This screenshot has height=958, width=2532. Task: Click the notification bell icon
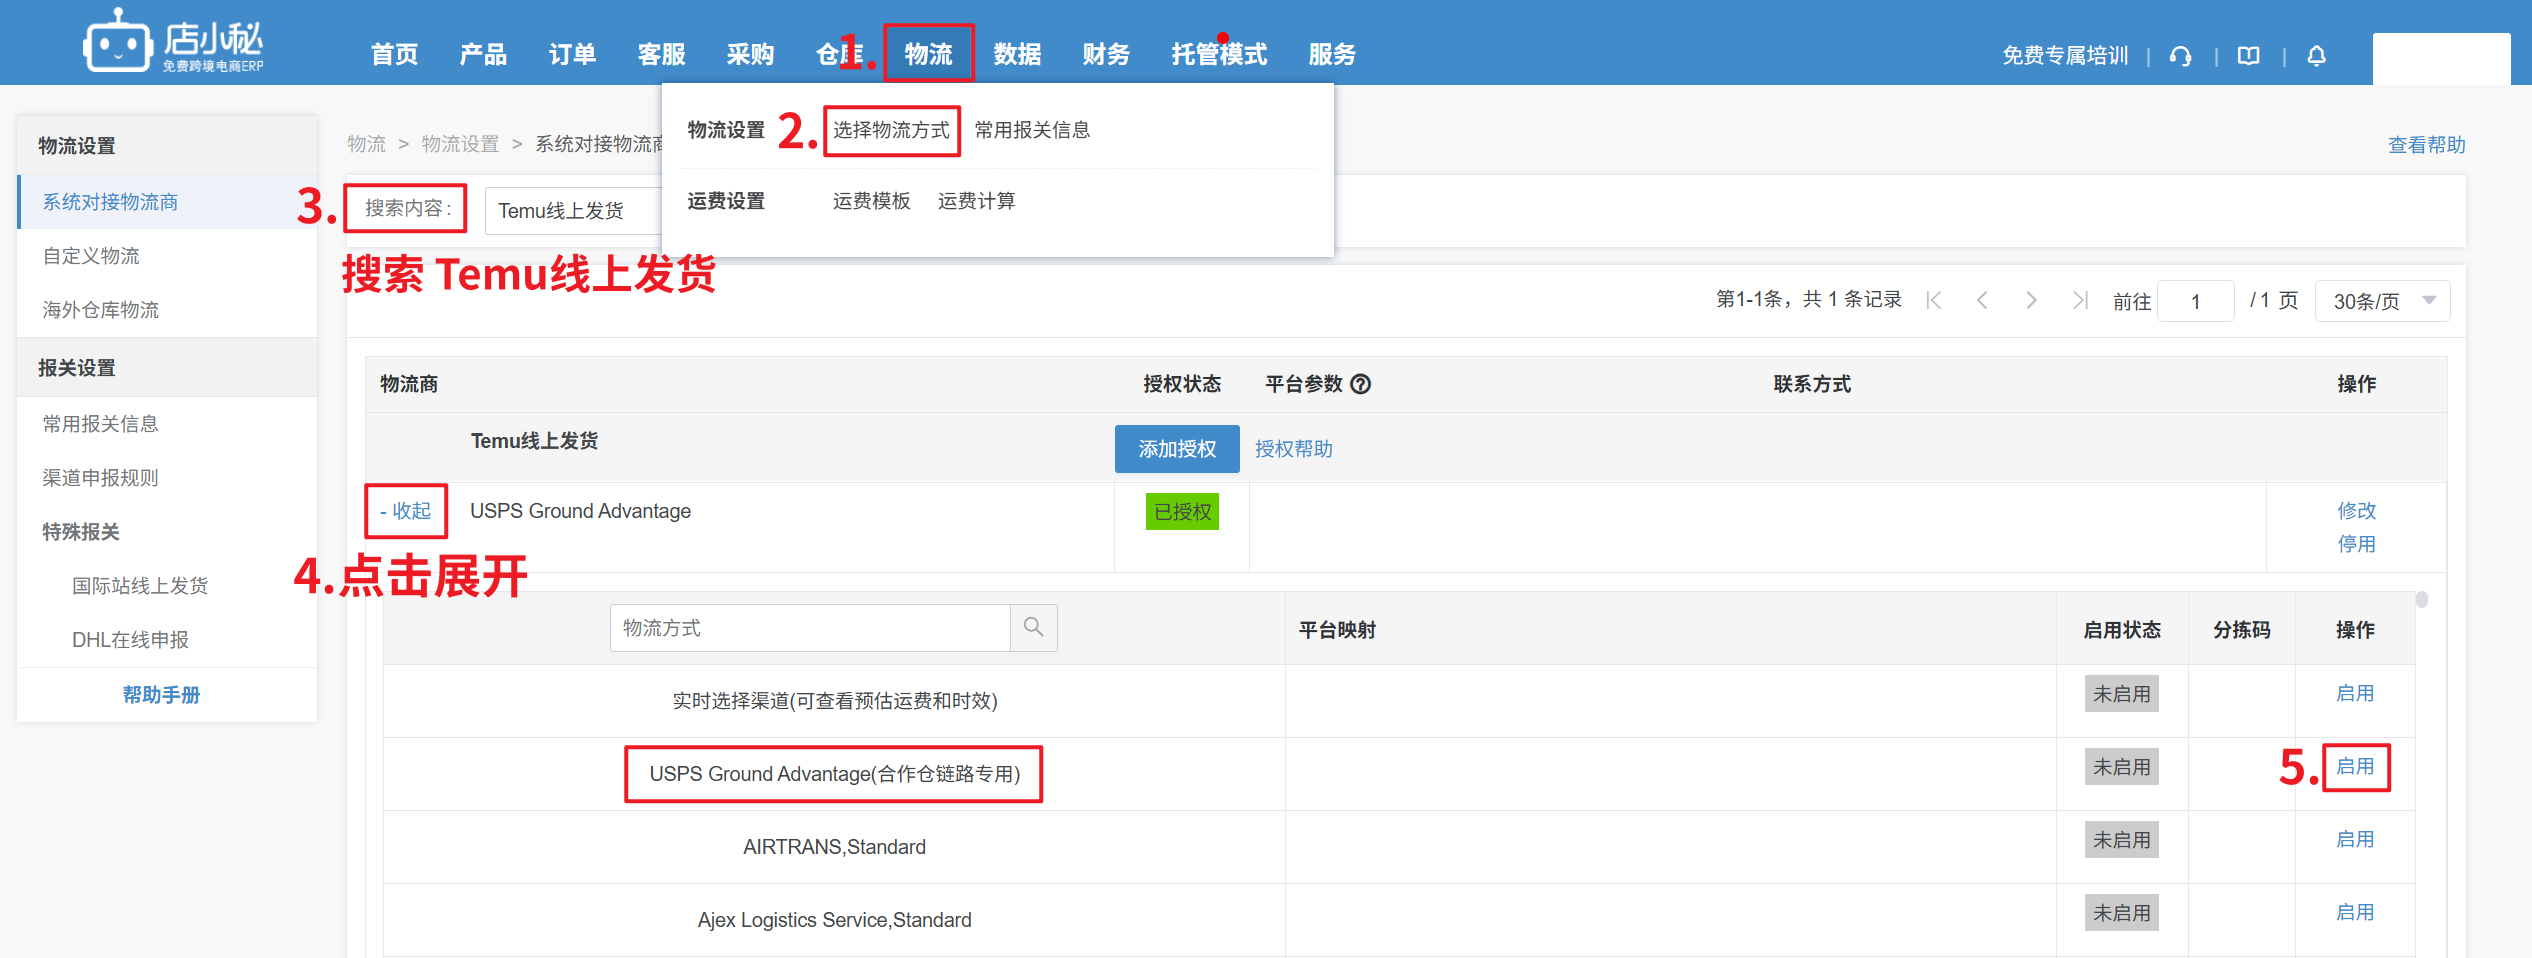tap(2316, 56)
